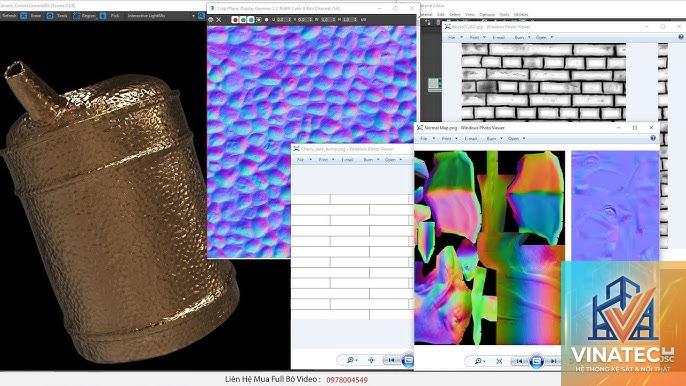Image resolution: width=686 pixels, height=386 pixels.
Task: Activate the Region render icon
Action: click(x=77, y=16)
